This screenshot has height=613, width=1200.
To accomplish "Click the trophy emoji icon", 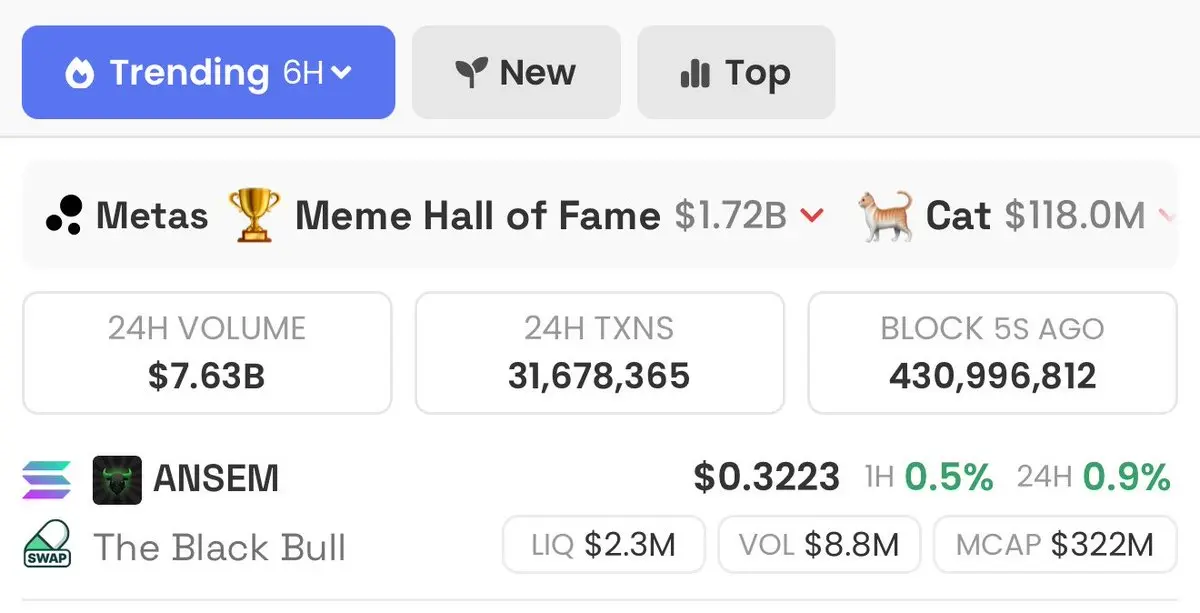I will (x=254, y=215).
